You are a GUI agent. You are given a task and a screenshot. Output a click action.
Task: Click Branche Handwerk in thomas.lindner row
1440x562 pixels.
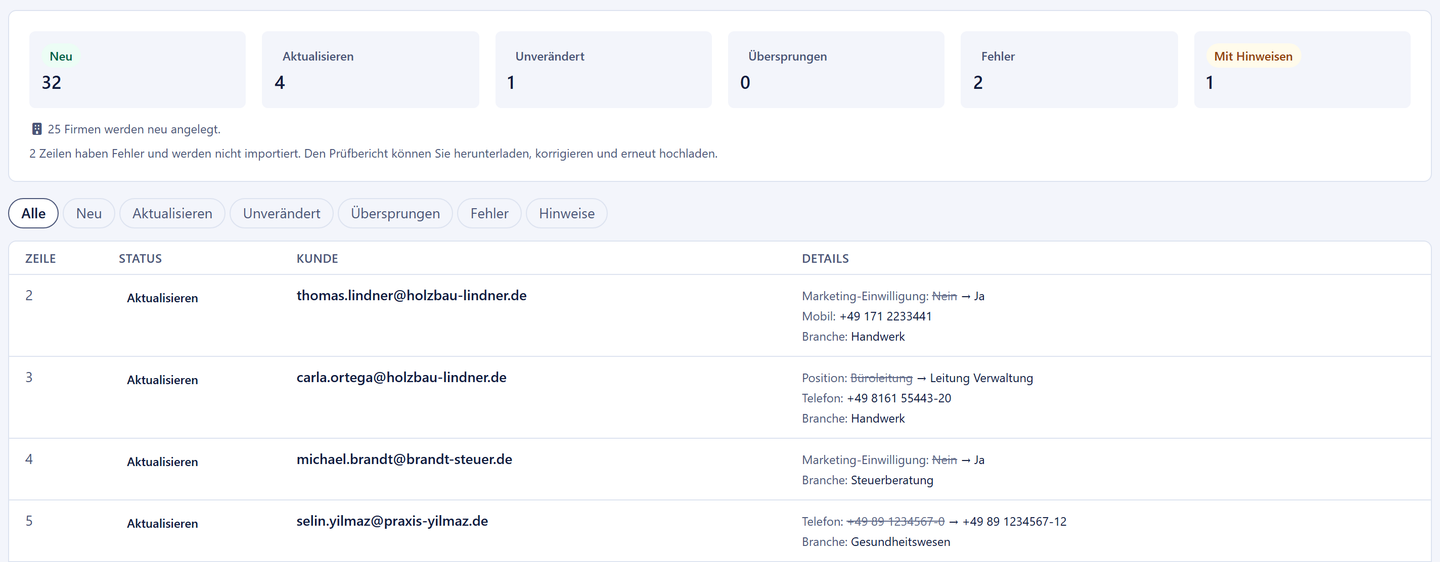pos(853,336)
